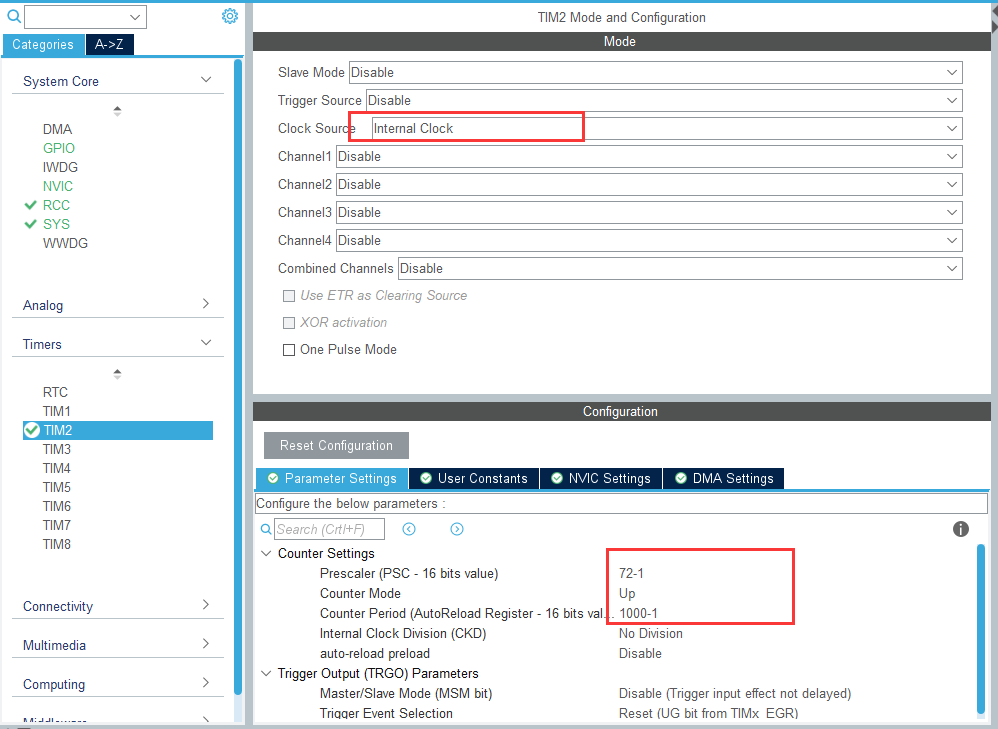Open the DMA Settings tab
998x729 pixels.
click(x=724, y=478)
